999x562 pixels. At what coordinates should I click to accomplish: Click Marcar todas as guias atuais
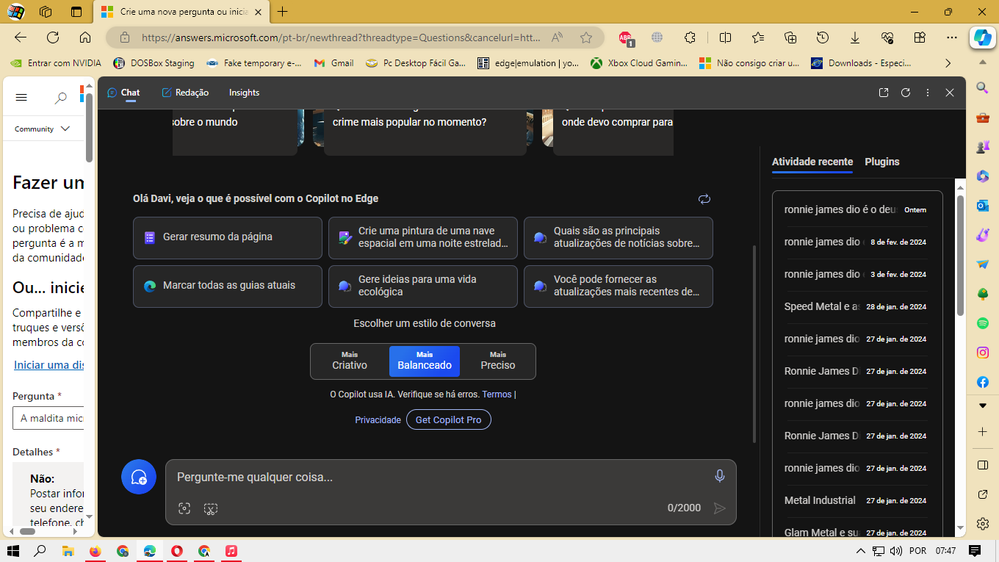click(x=227, y=285)
